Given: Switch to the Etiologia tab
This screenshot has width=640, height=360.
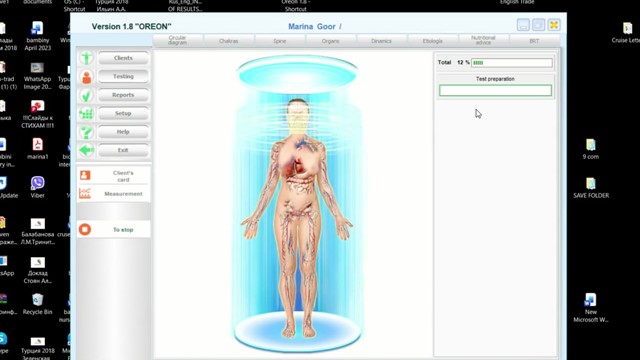Looking at the screenshot, I should 432,41.
